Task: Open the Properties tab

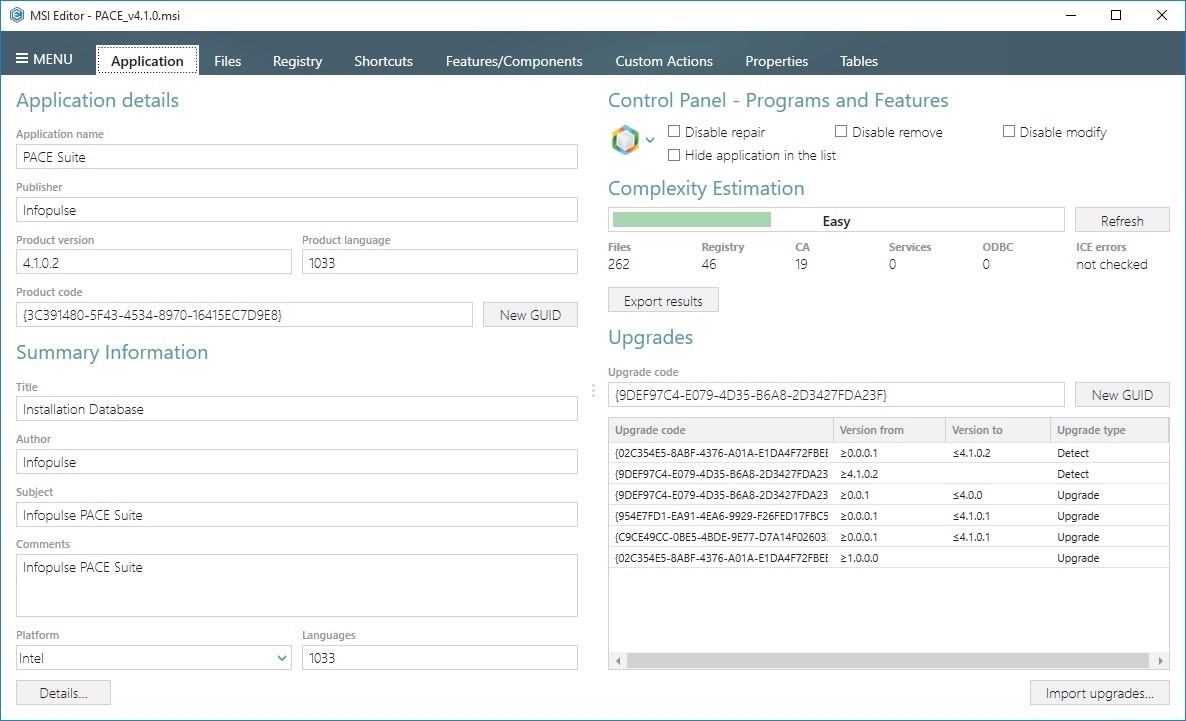Action: click(777, 61)
